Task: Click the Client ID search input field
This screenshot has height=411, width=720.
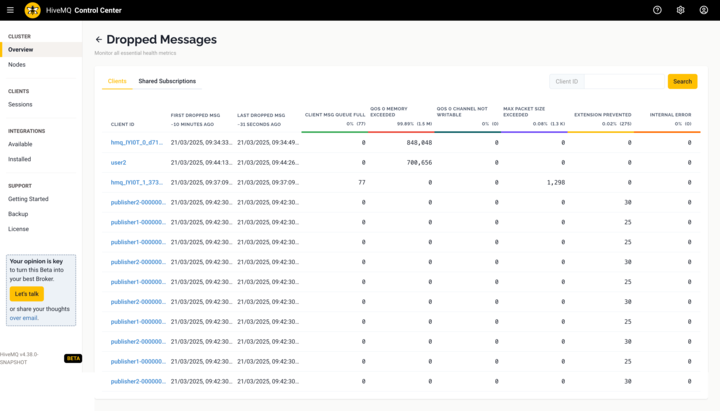Action: (x=624, y=82)
